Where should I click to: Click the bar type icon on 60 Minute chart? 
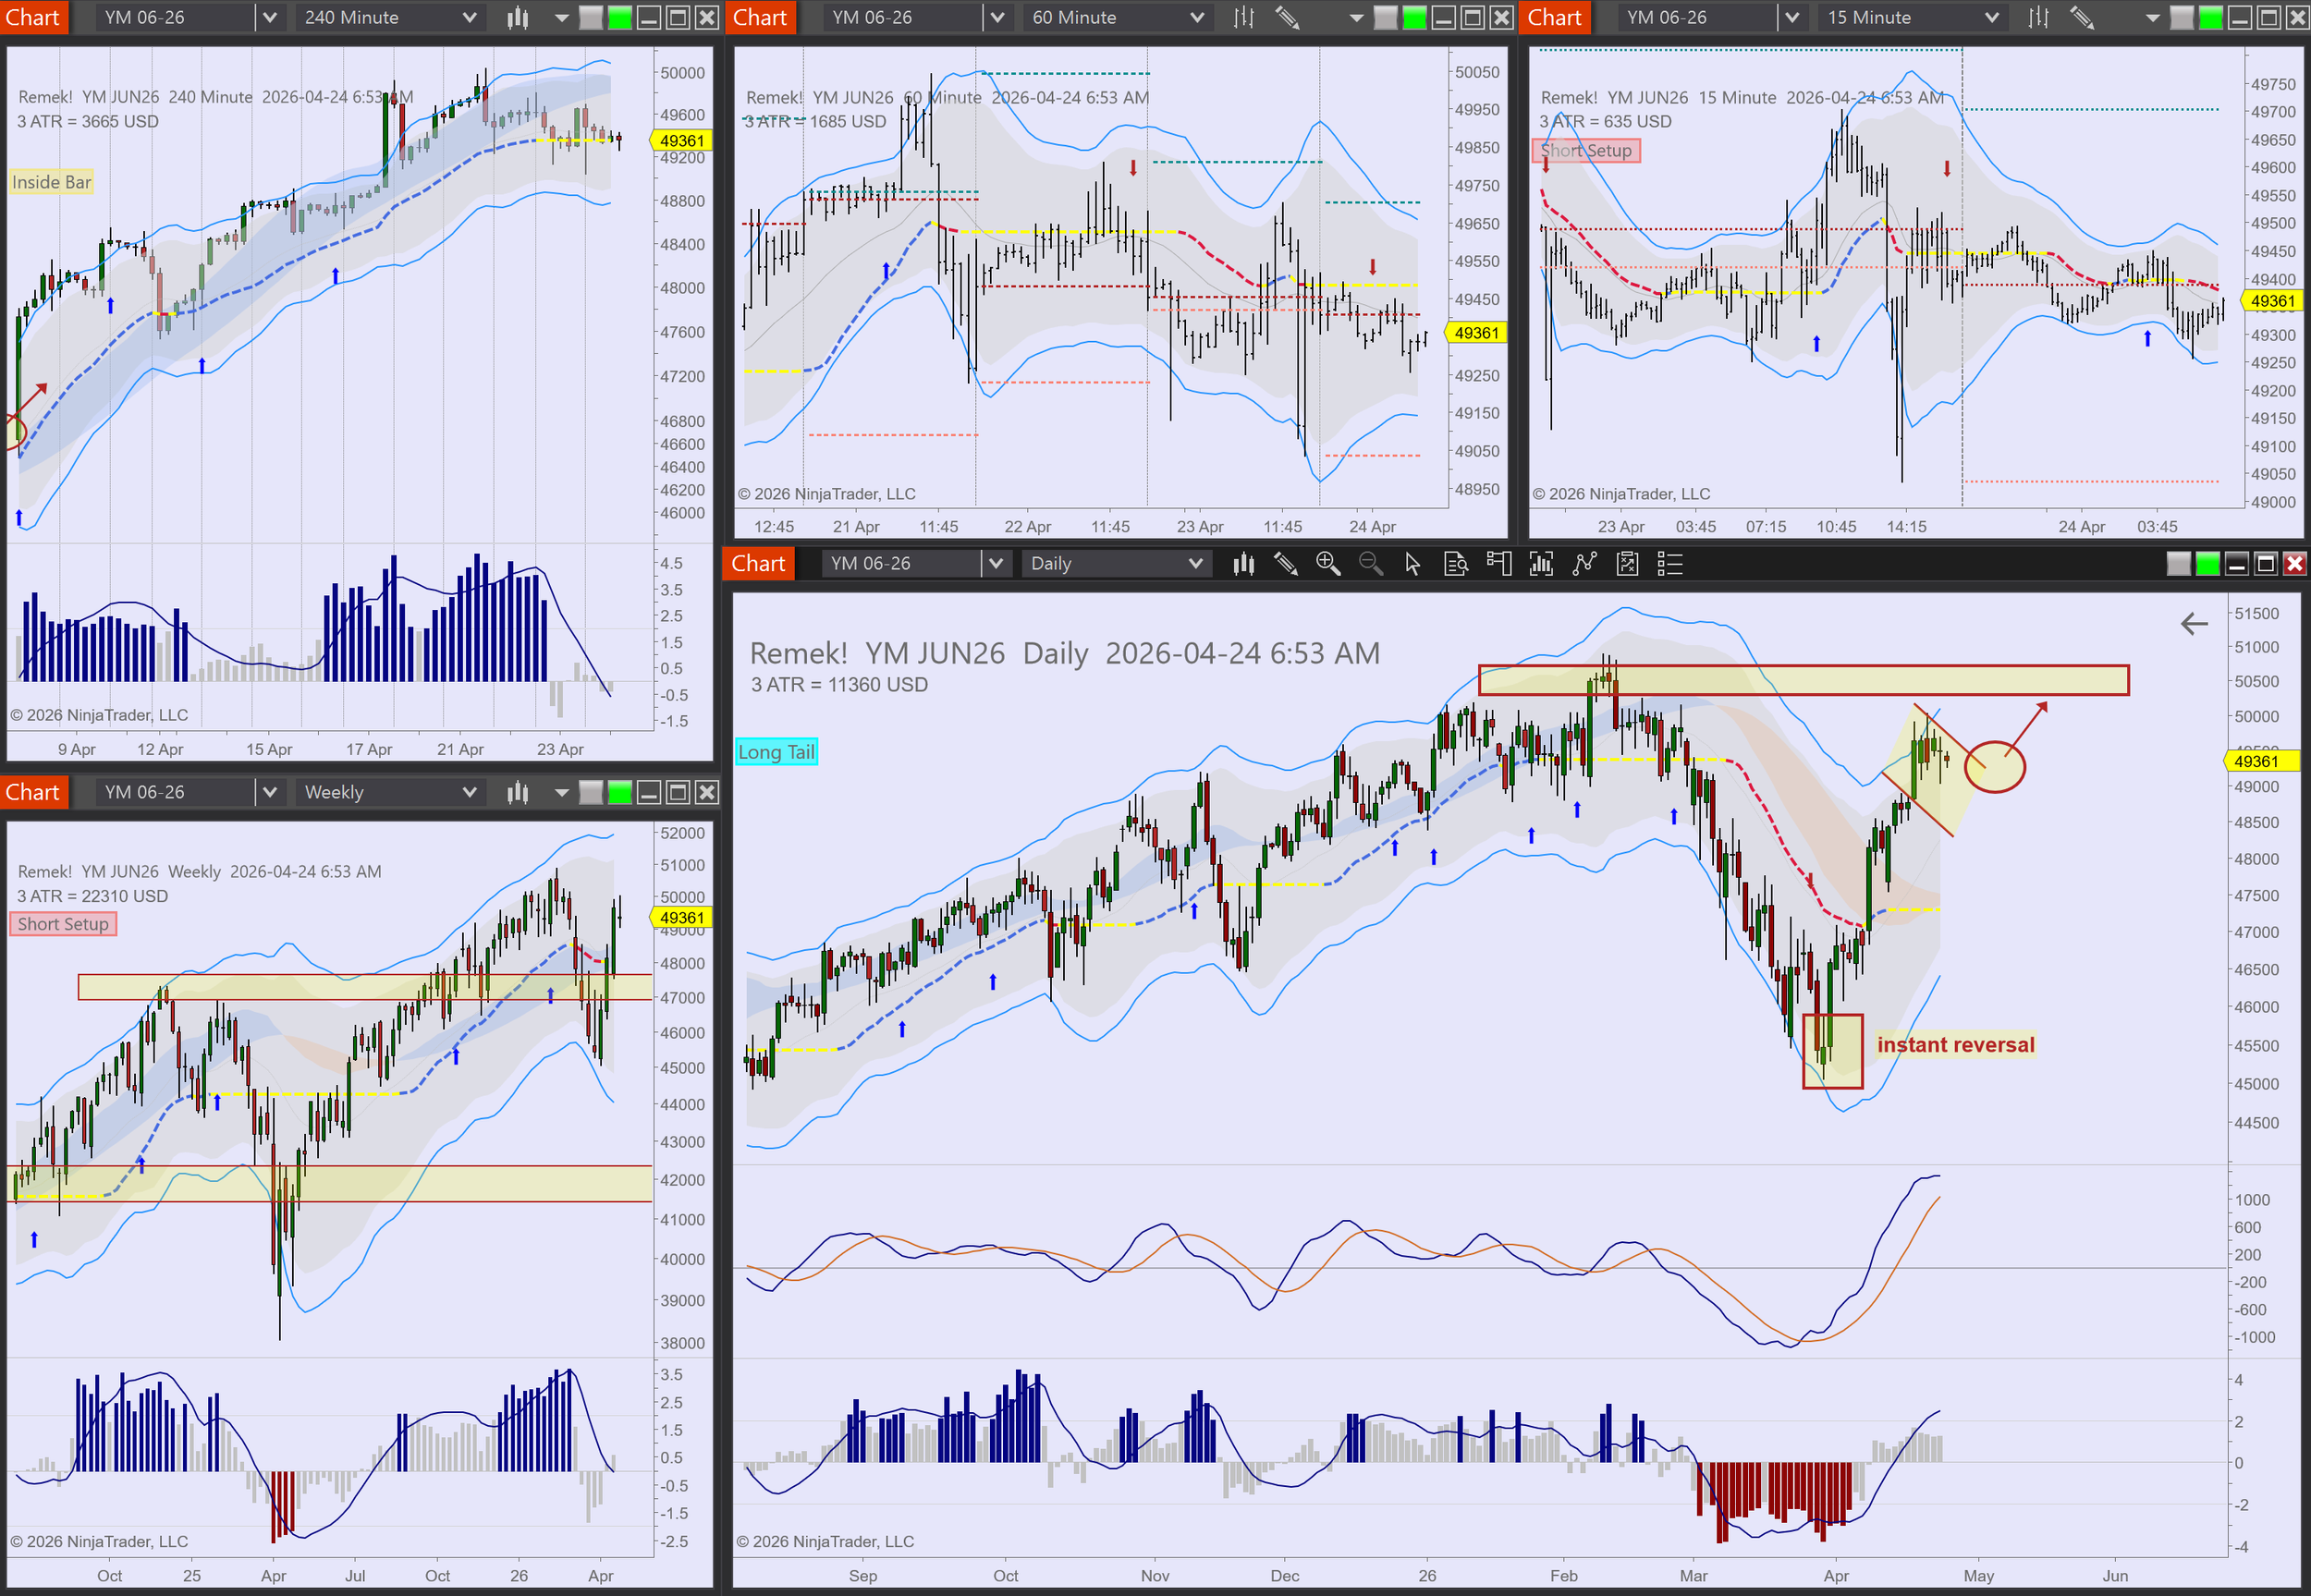[x=1243, y=17]
